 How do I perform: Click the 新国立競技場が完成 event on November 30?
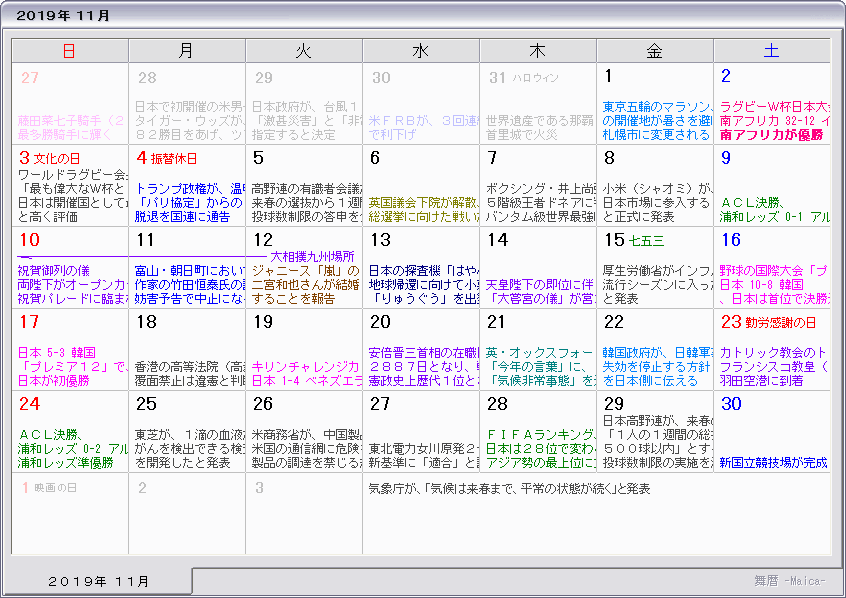pos(773,462)
